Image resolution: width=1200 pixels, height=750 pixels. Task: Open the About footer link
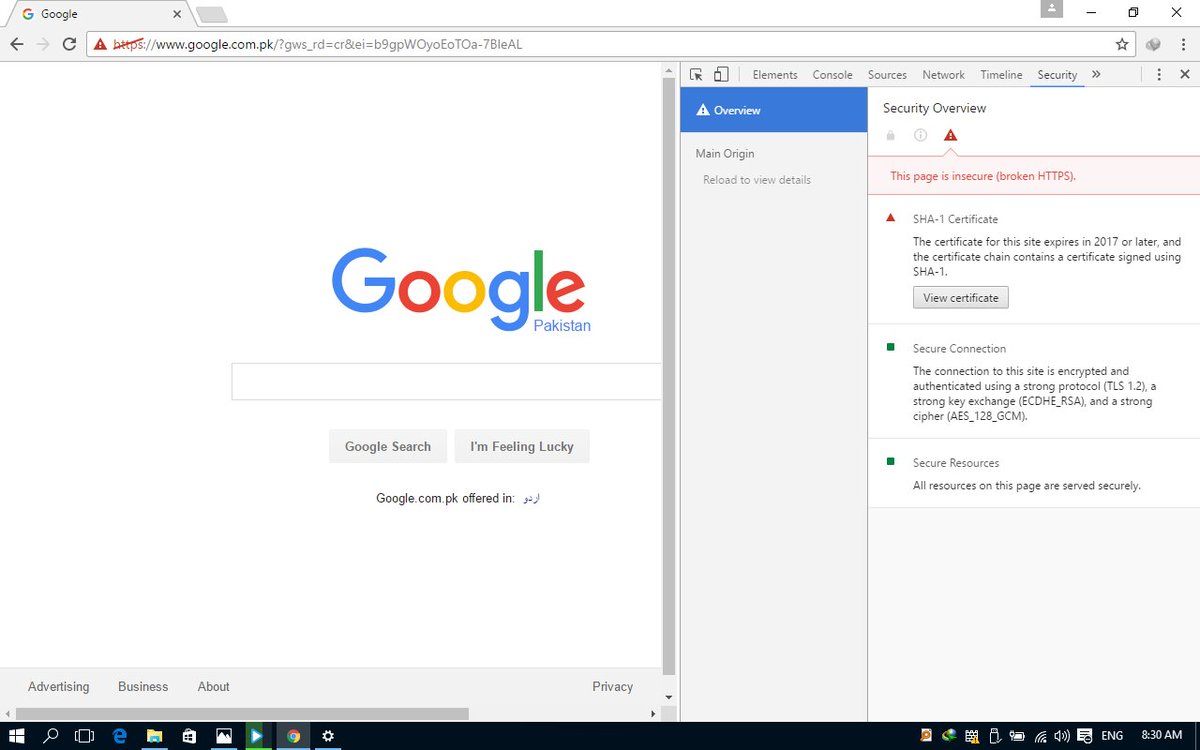coord(213,687)
